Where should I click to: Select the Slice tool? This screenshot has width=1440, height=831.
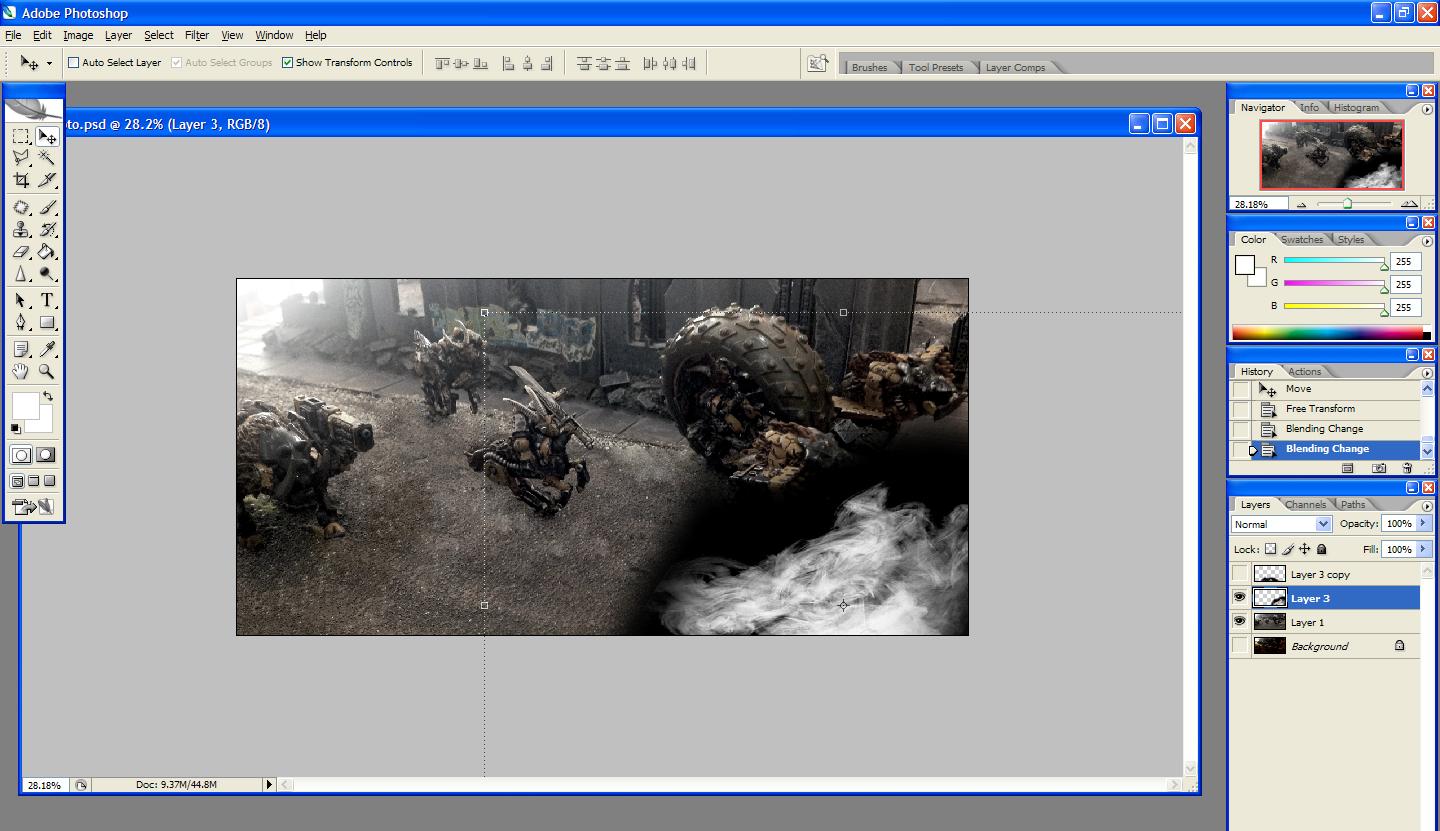tap(47, 180)
